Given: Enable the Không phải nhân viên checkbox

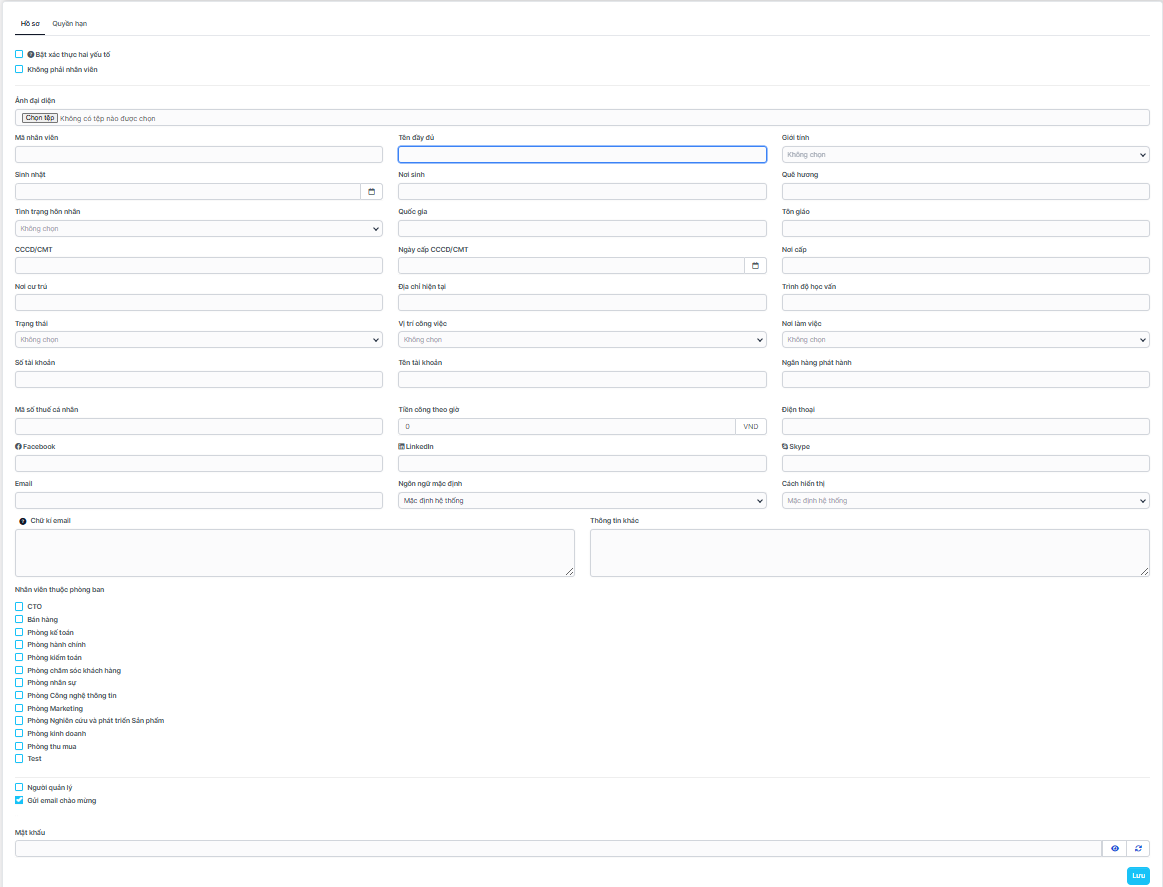Looking at the screenshot, I should [x=19, y=69].
